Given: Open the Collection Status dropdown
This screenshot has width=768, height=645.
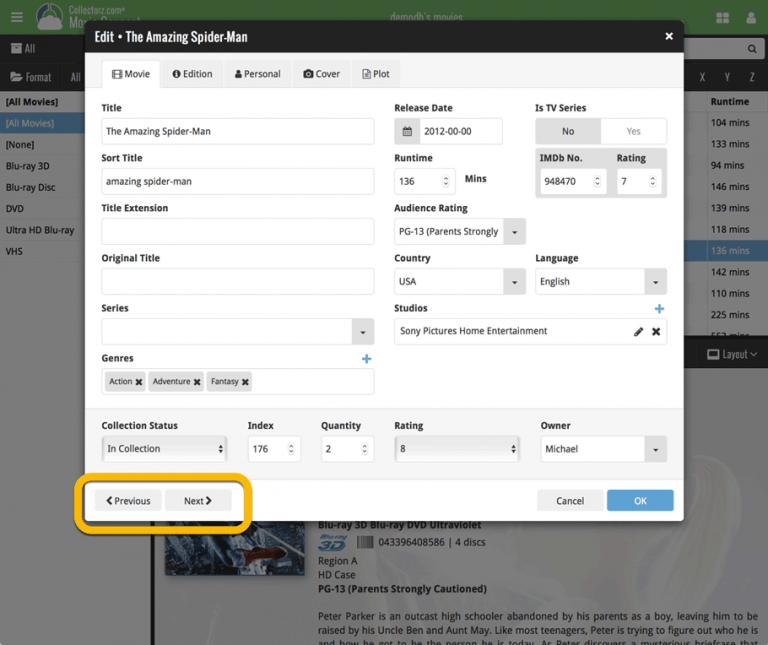Looking at the screenshot, I should pos(164,449).
